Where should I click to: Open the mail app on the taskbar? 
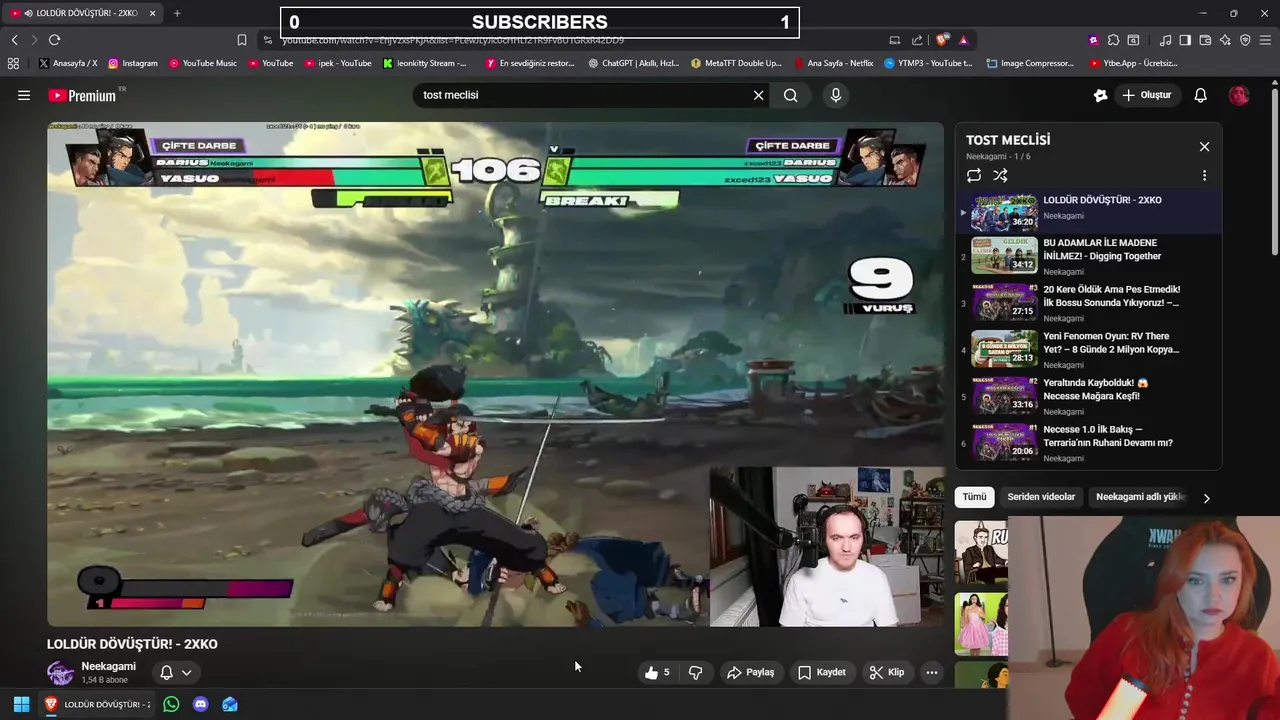[230, 704]
